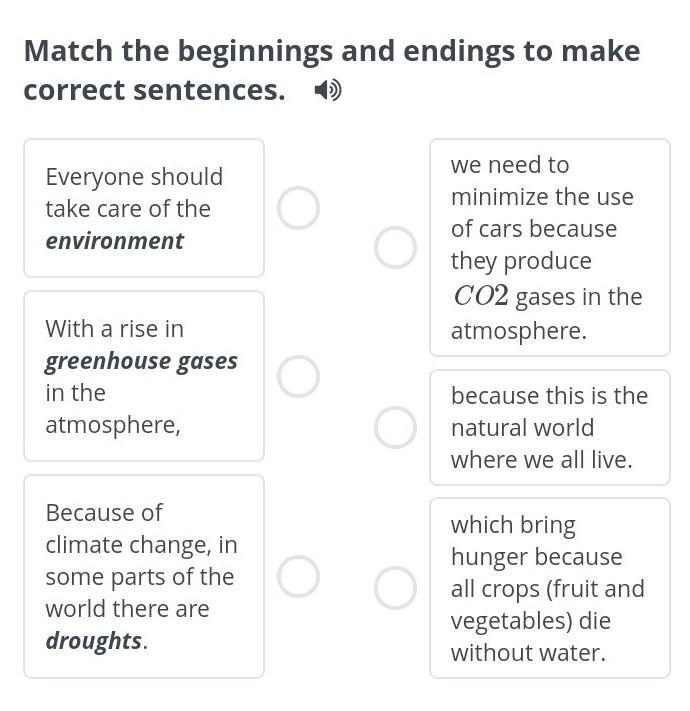Viewport: 690px width, 711px height.
Task: Select the circle beside 'With a rise in greenhouse gases'
Action: click(298, 376)
